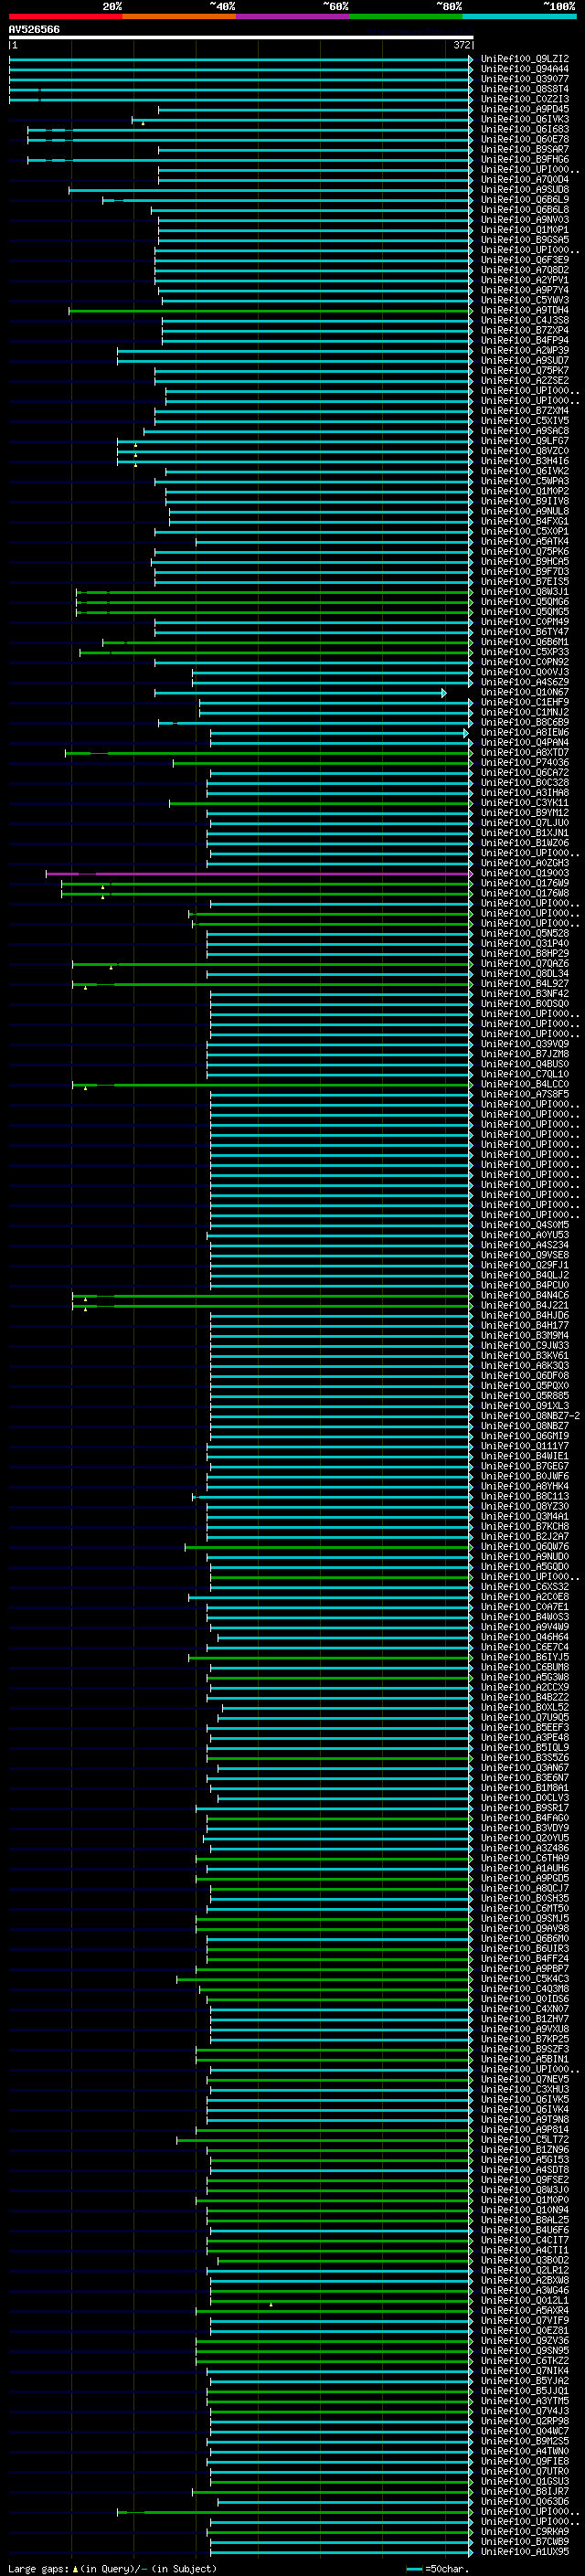585x2576 pixels.
Task: Select hit label UniRef100_Q19003
Action: [x=524, y=873]
